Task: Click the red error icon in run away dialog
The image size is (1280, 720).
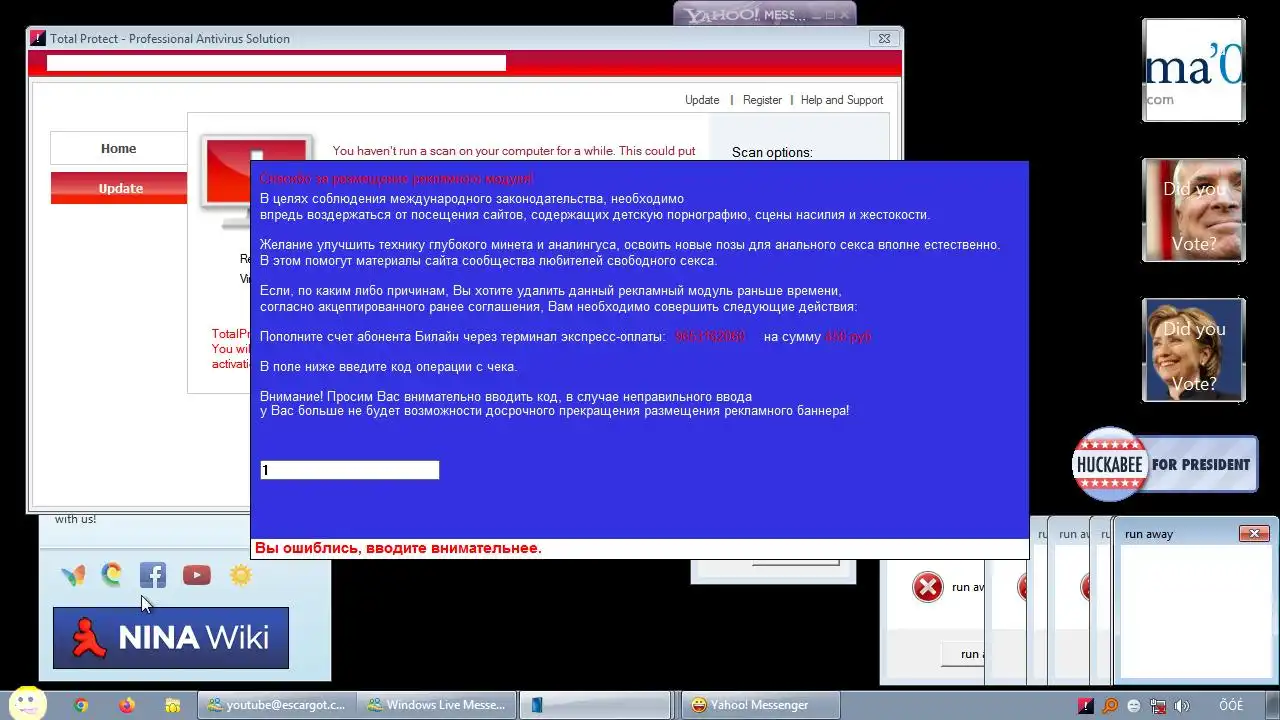Action: [928, 587]
